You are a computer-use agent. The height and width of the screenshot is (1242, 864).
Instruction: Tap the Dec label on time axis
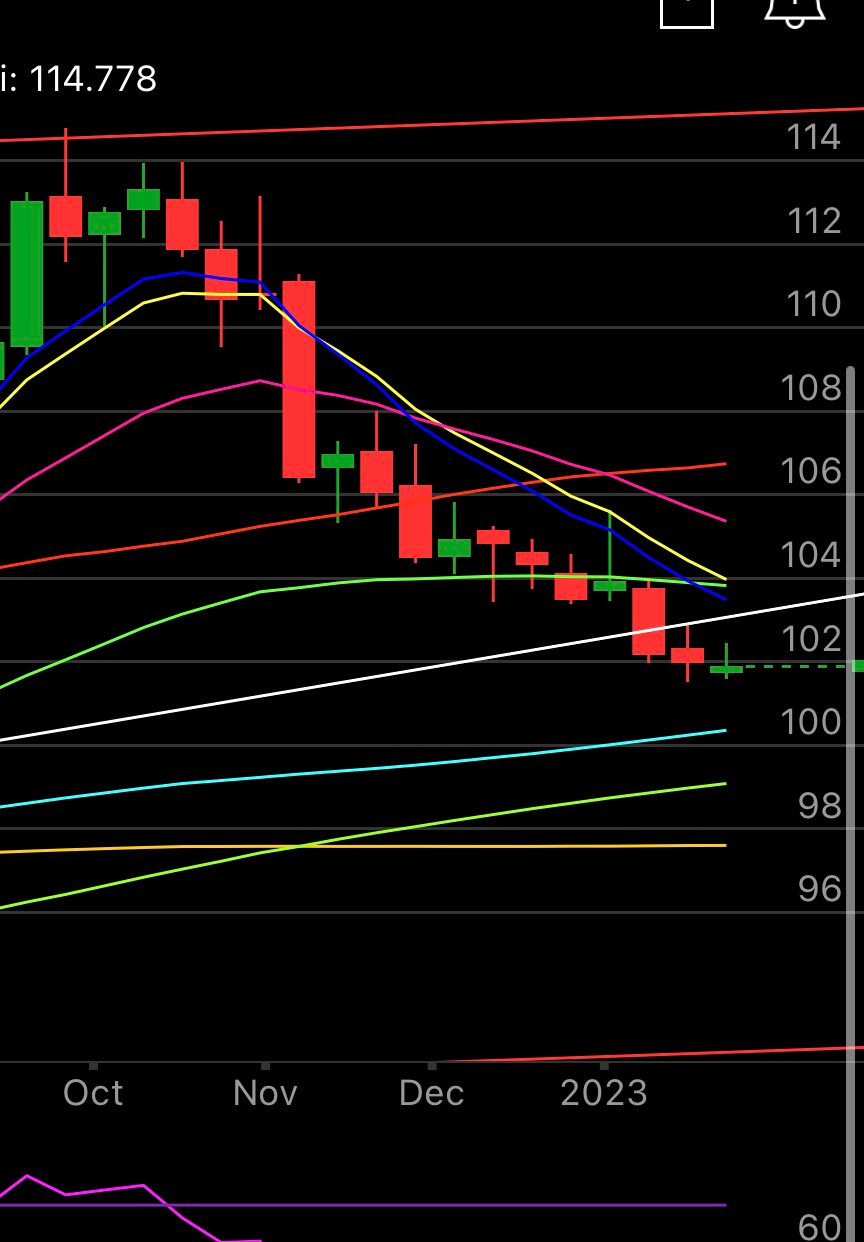pos(432,1093)
